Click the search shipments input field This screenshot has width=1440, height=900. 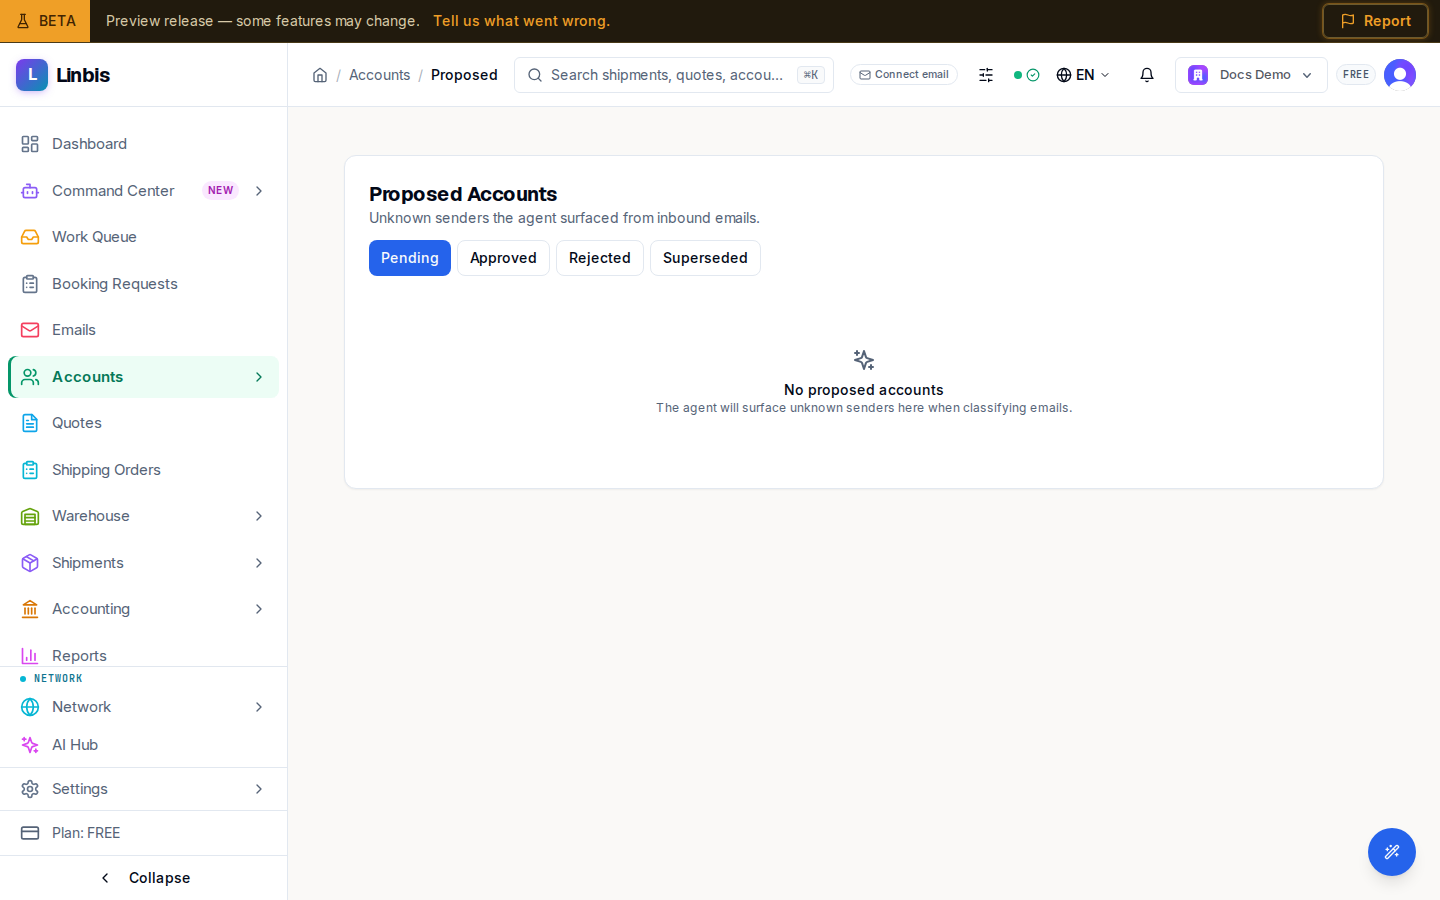[x=674, y=75]
